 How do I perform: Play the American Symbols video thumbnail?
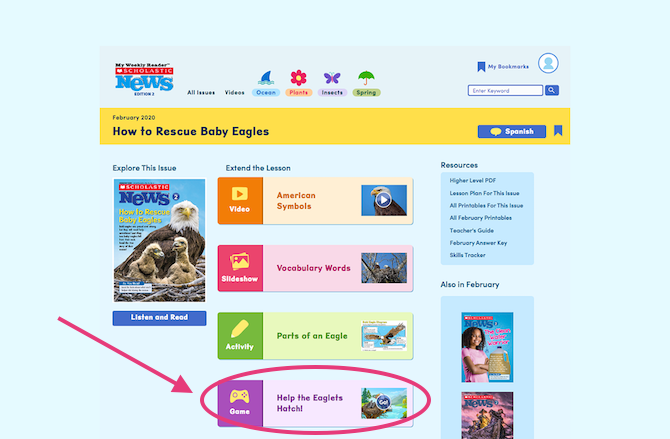384,200
